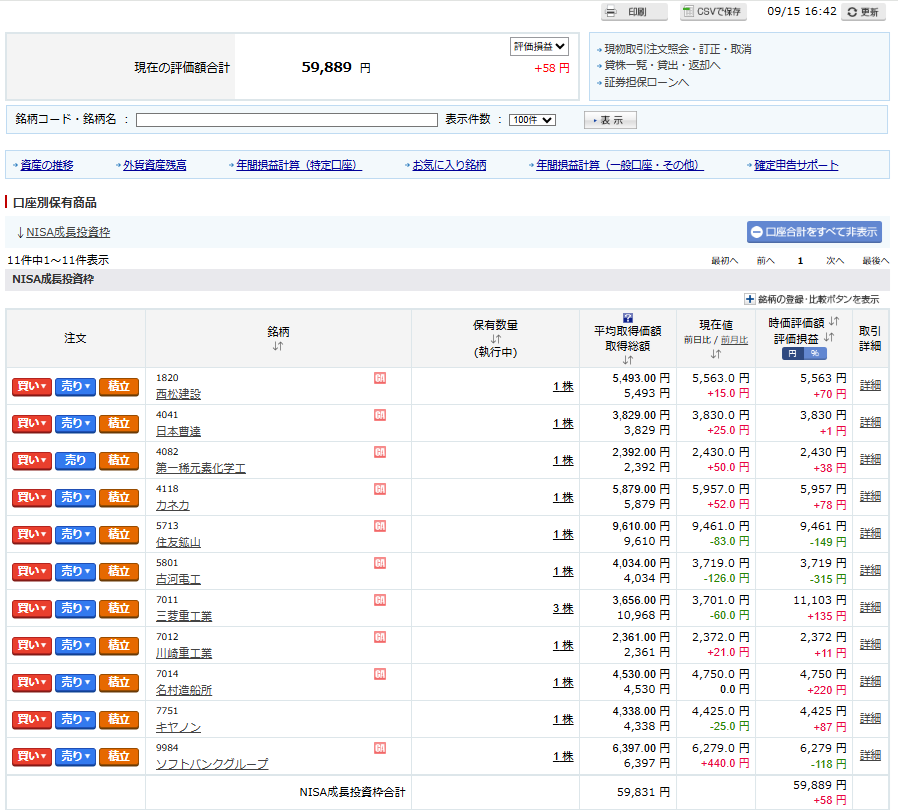
Task: Open 現物取引注文照会・訂正・取消 link
Action: tap(678, 49)
